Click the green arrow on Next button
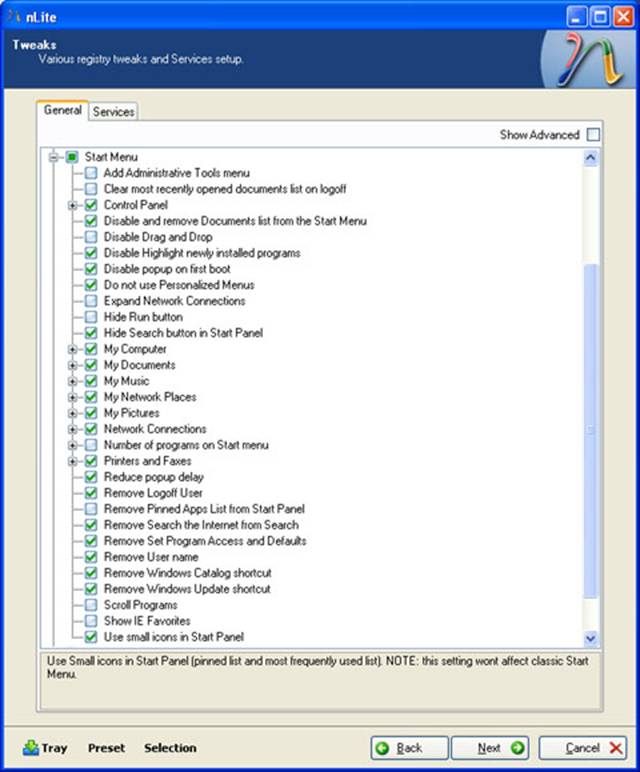The height and width of the screenshot is (772, 640). pos(517,748)
